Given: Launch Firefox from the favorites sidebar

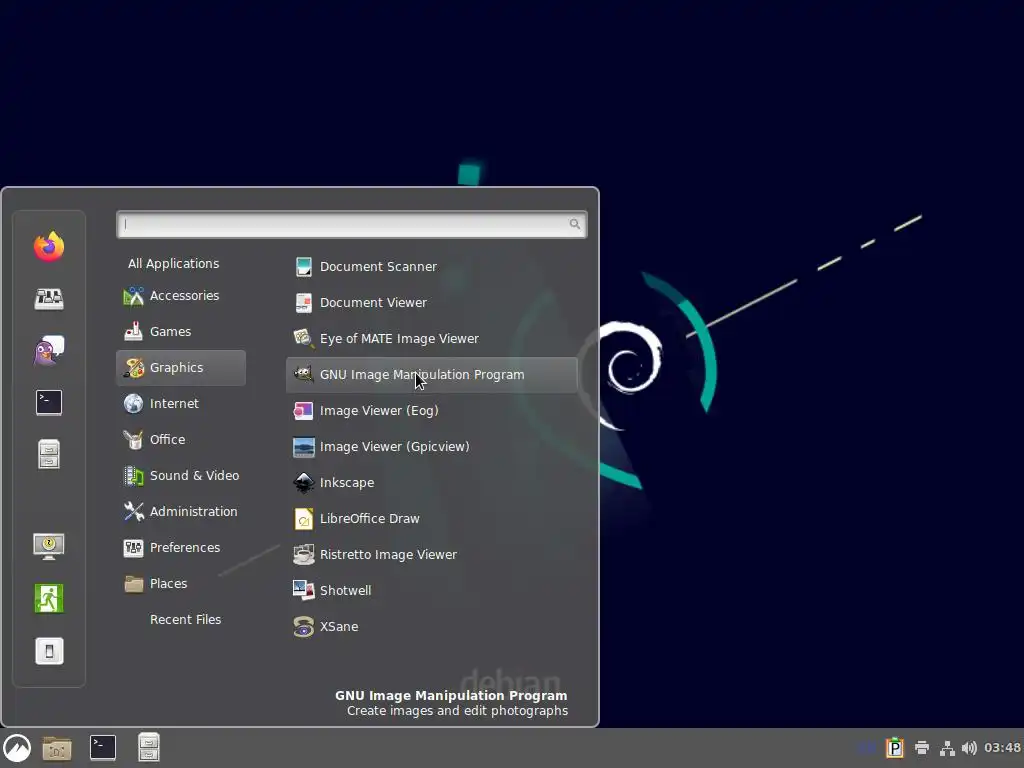Looking at the screenshot, I should (x=49, y=246).
